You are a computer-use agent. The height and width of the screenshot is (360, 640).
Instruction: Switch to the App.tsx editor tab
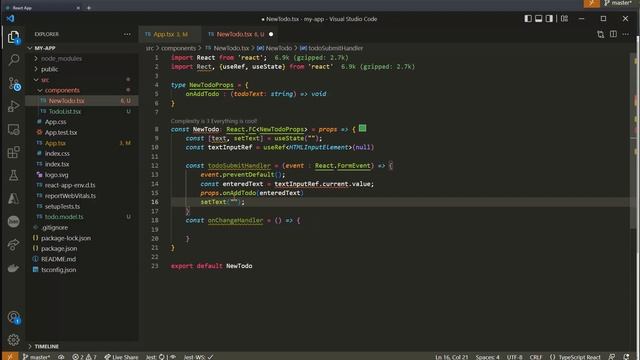click(x=170, y=34)
